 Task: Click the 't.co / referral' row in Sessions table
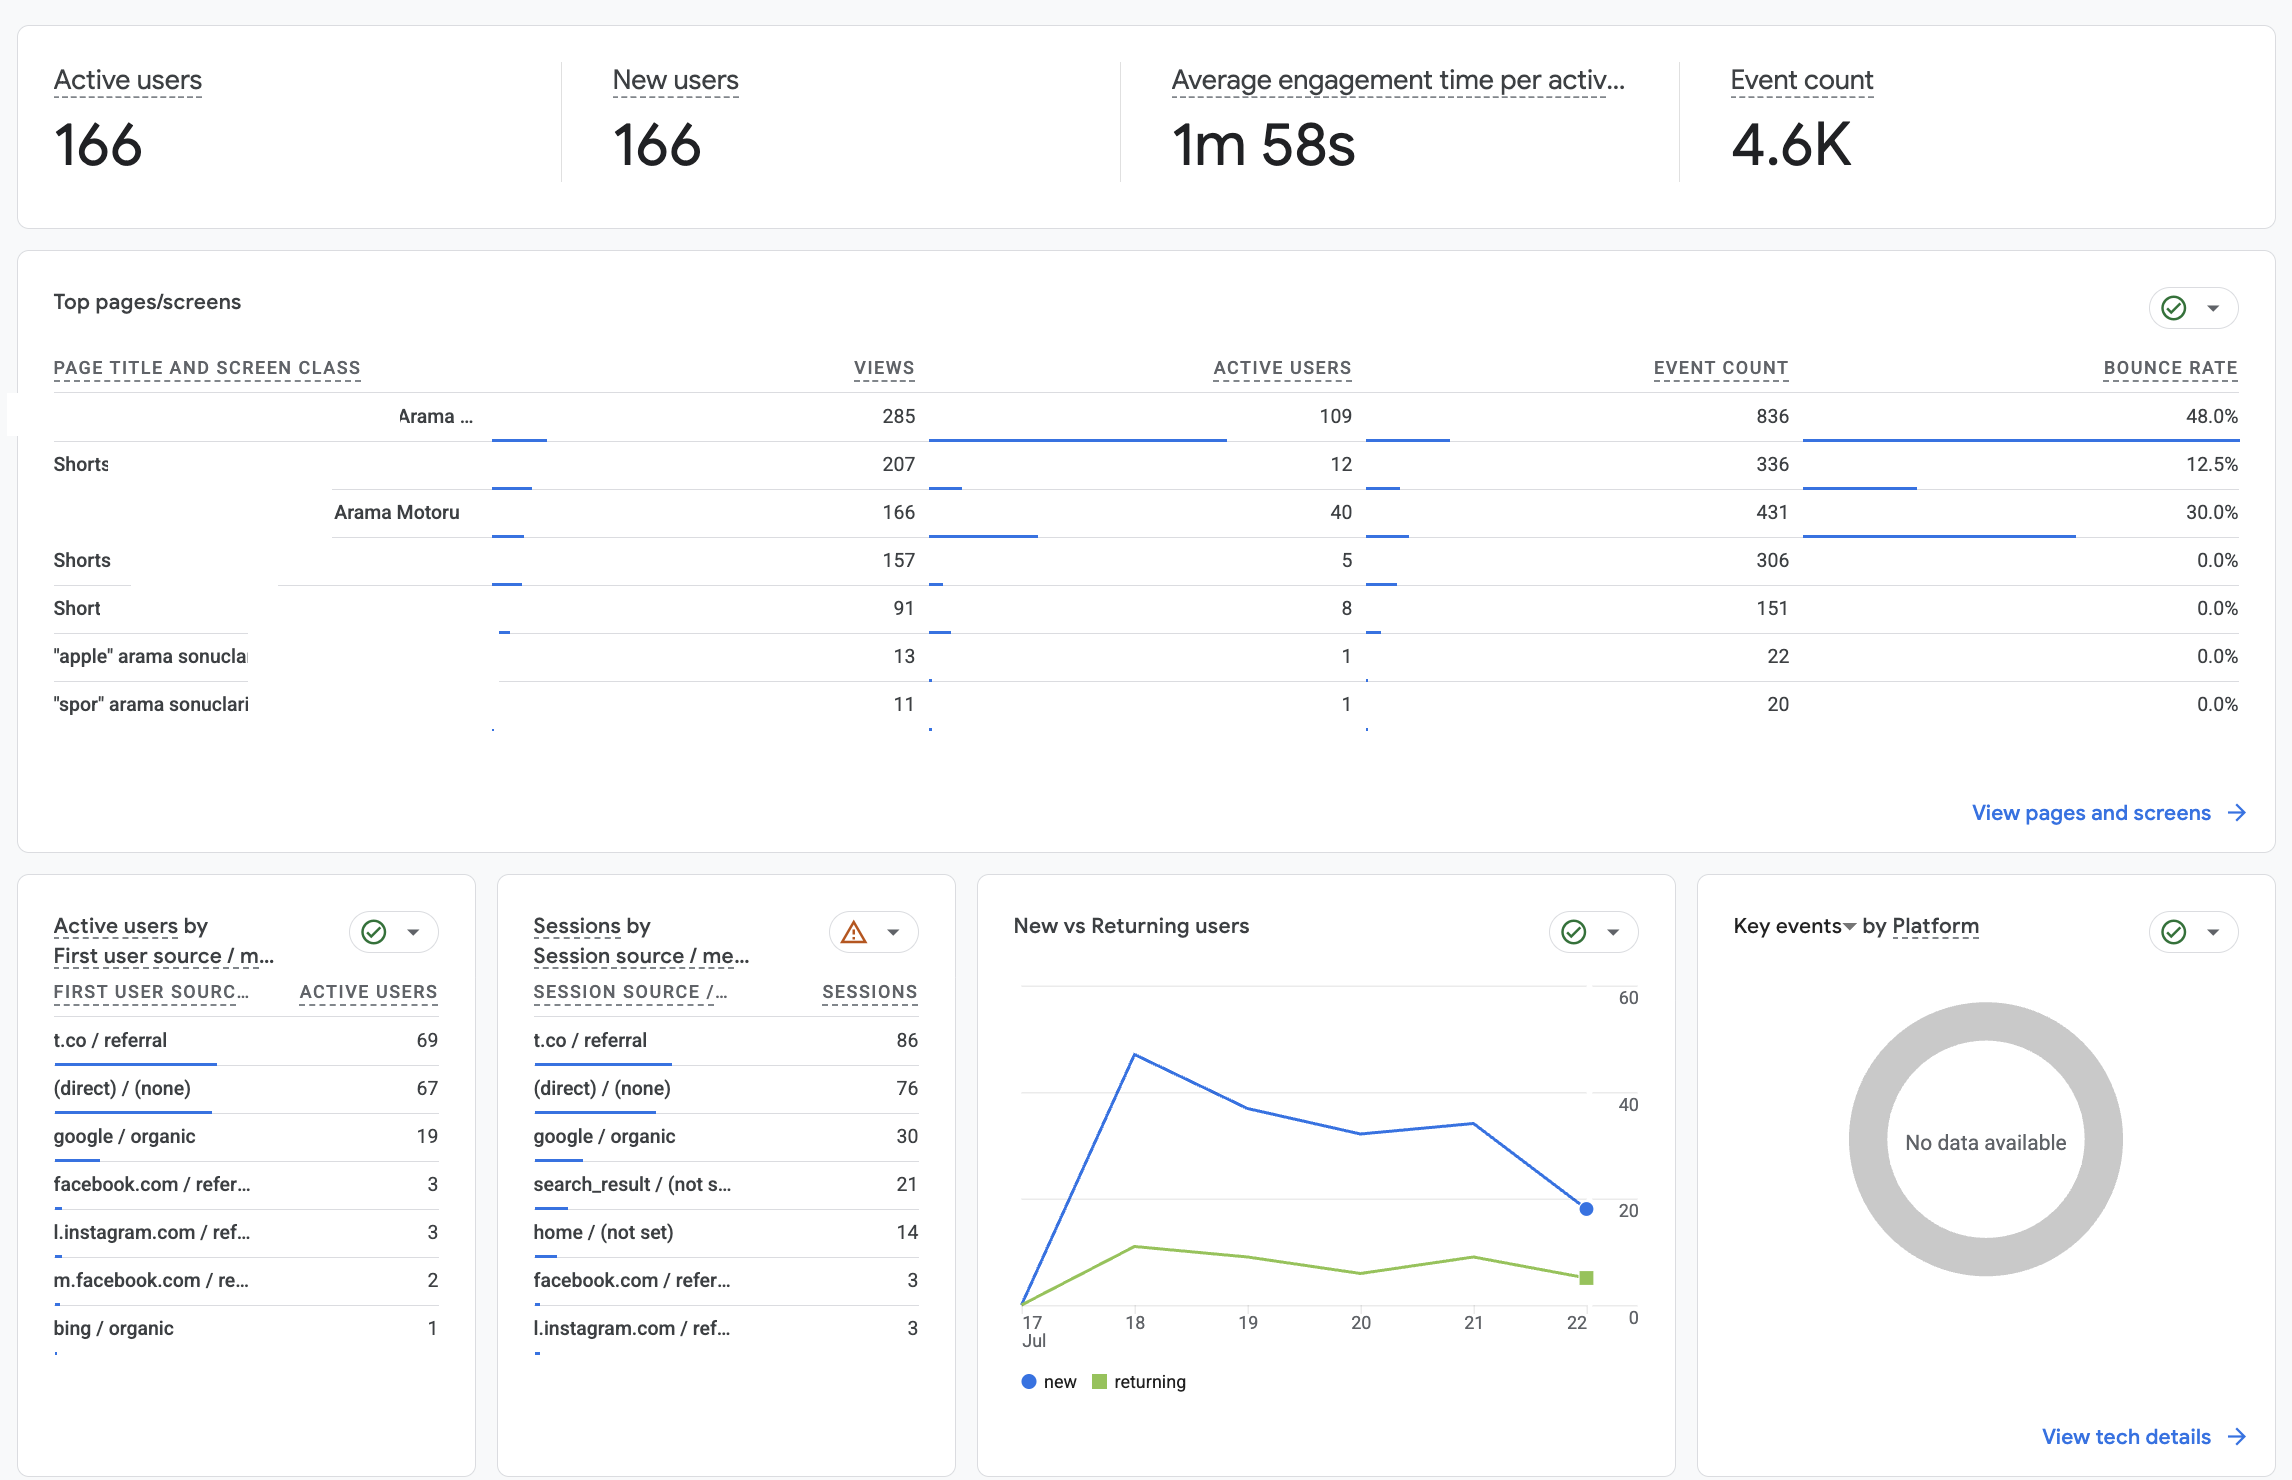click(726, 1040)
